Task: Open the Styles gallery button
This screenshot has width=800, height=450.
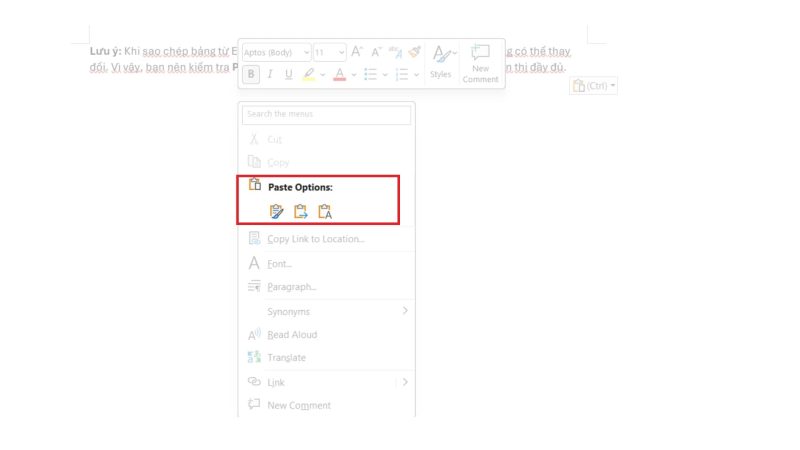Action: (441, 62)
